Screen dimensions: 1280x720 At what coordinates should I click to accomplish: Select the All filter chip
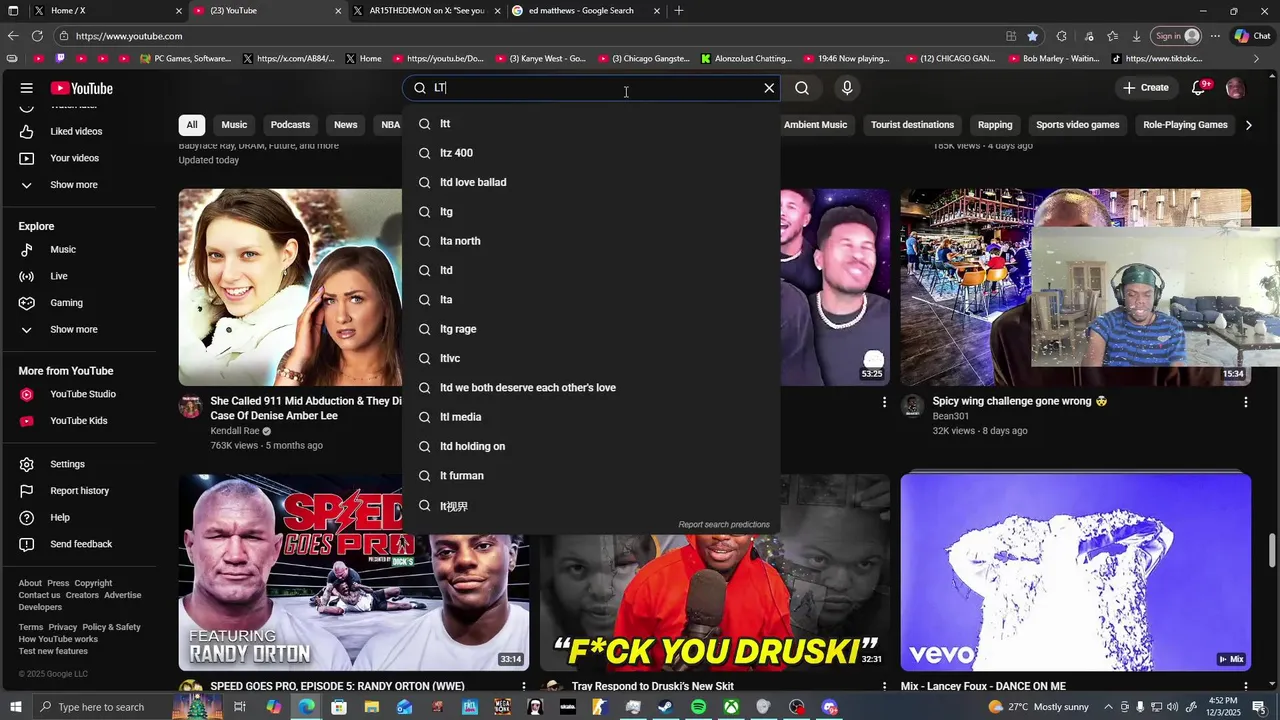[192, 125]
